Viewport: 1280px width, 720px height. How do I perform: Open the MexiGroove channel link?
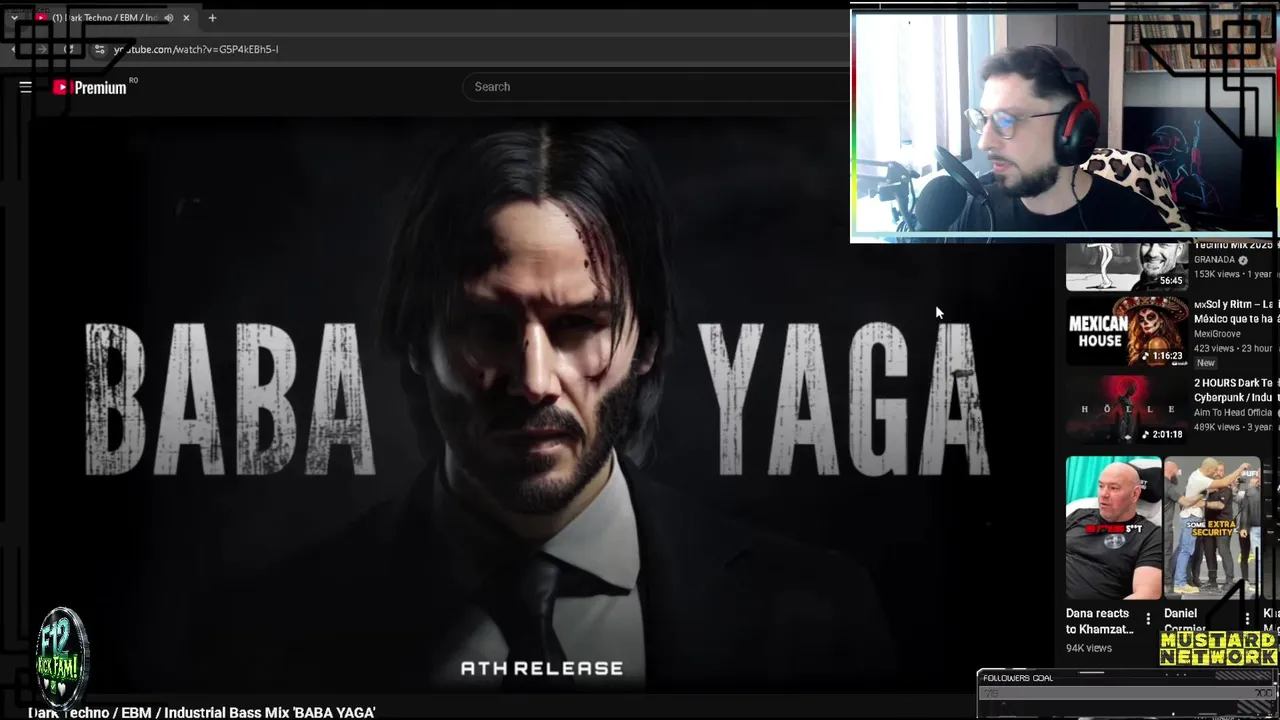pos(1217,334)
